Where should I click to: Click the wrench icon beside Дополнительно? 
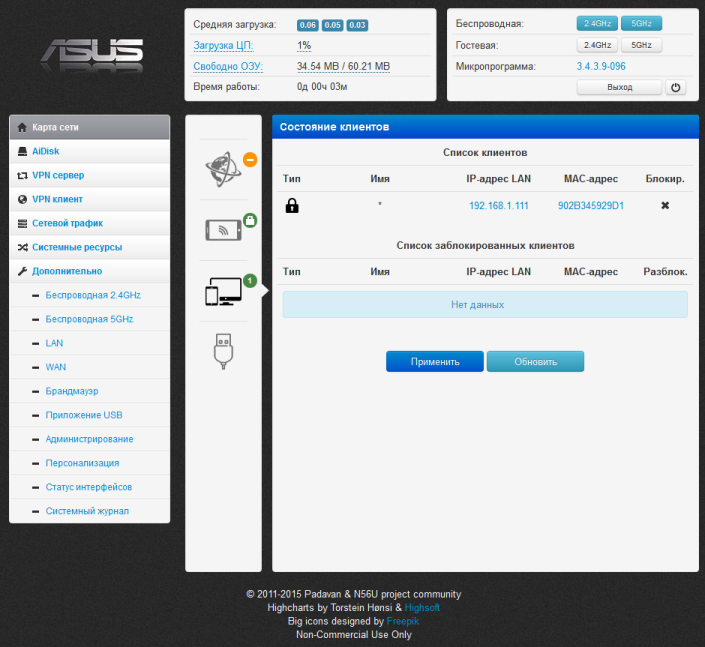pyautogui.click(x=22, y=271)
